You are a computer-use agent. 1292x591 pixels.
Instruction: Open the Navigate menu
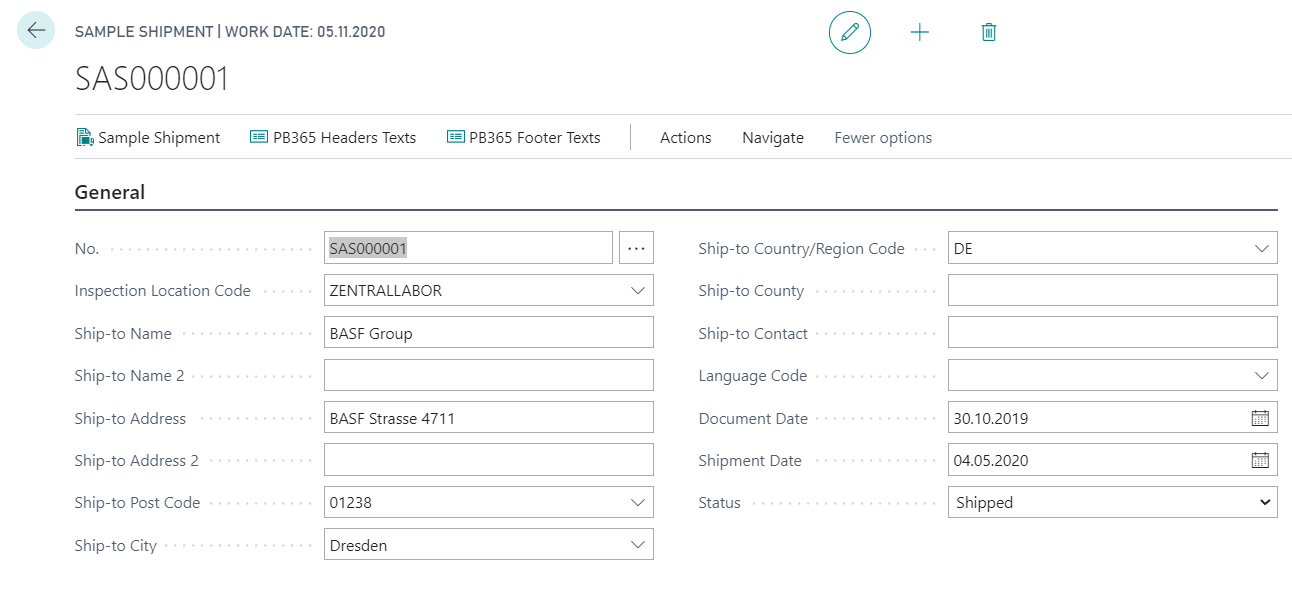point(773,138)
